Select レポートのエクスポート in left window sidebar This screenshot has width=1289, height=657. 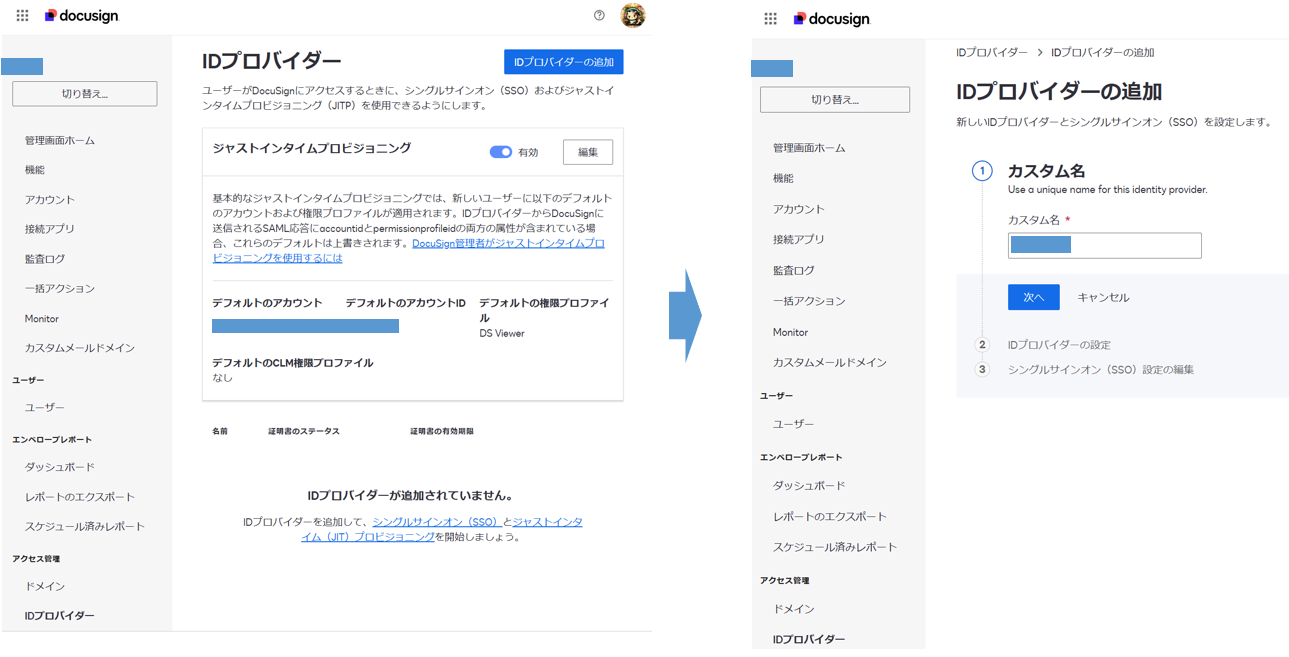click(x=80, y=497)
